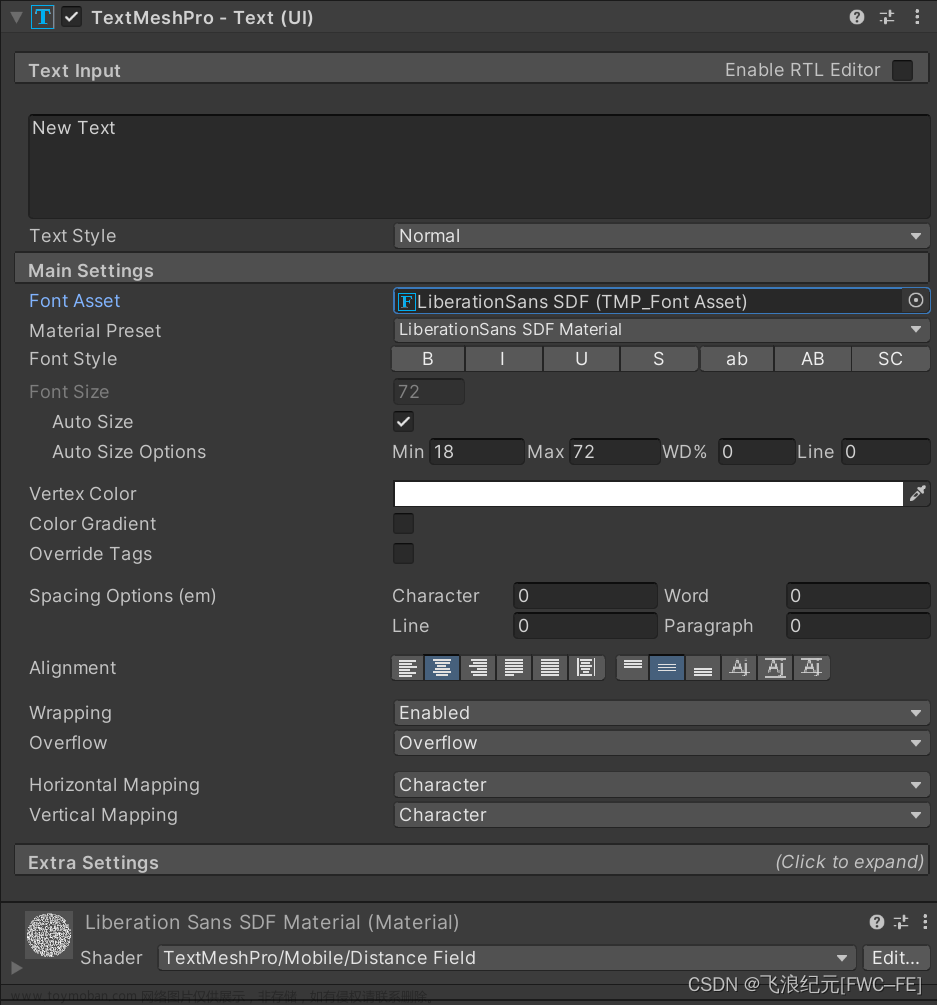Toggle small caps SC font style
This screenshot has width=937, height=1005.
(x=891, y=359)
